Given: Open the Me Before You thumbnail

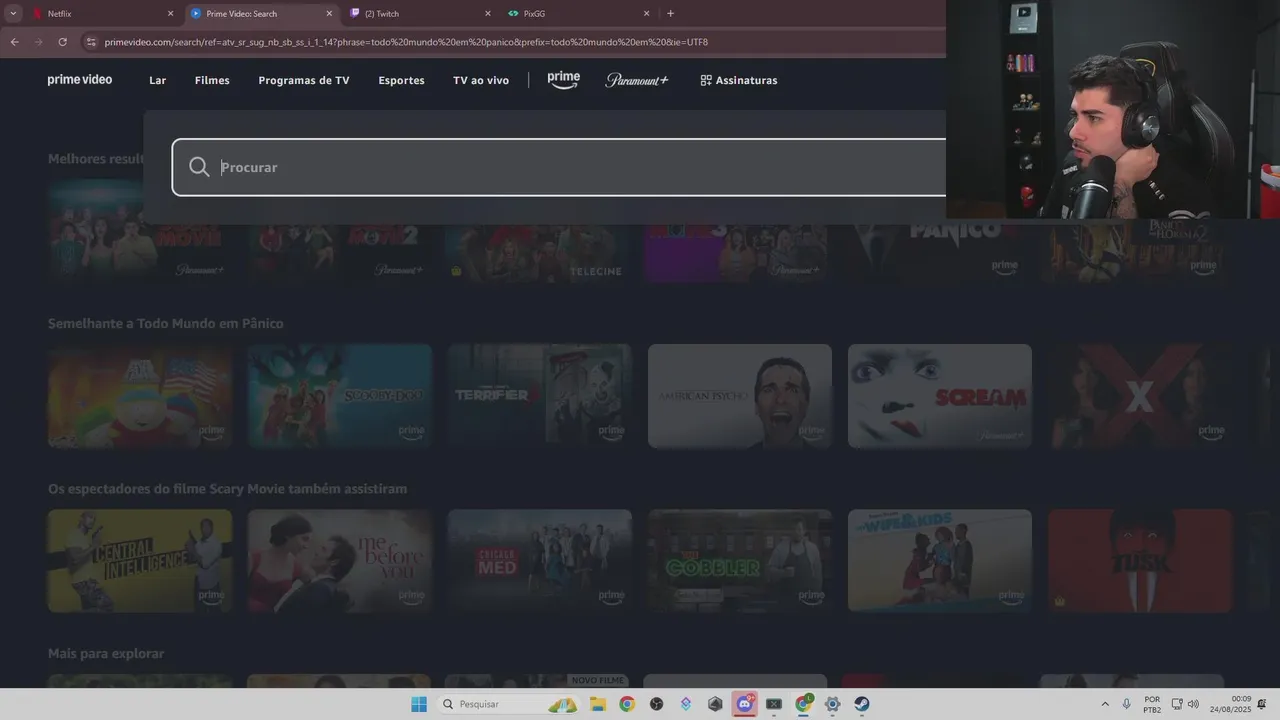Looking at the screenshot, I should coord(340,561).
